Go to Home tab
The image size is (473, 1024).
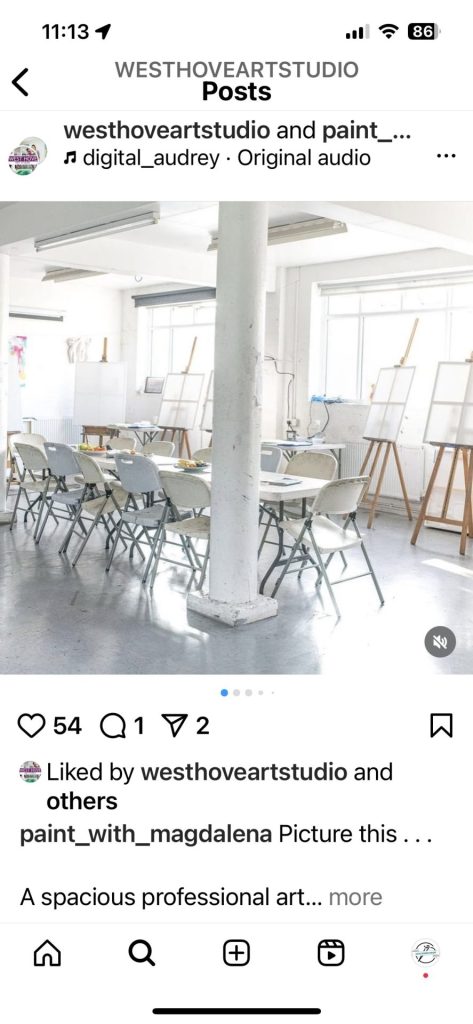[47, 953]
